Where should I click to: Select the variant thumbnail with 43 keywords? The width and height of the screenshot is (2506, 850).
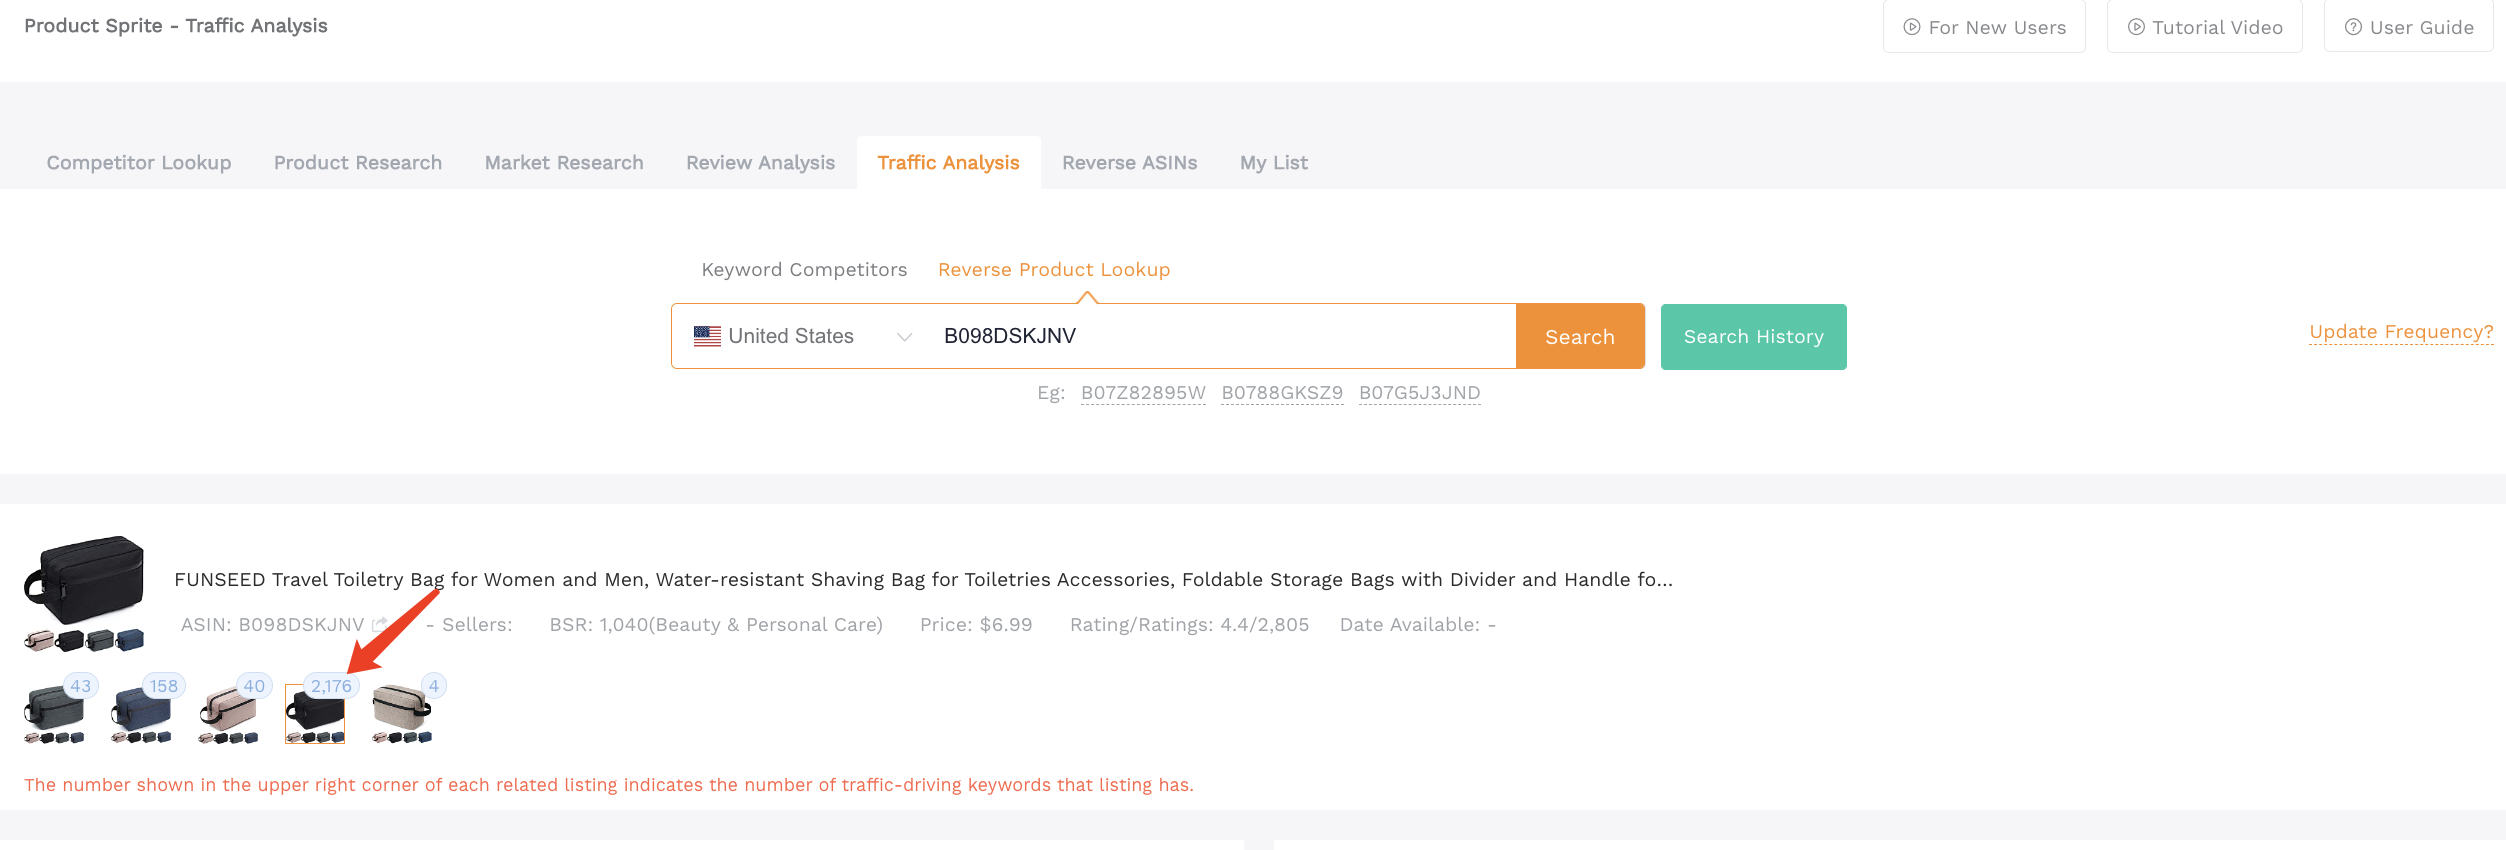(x=55, y=713)
